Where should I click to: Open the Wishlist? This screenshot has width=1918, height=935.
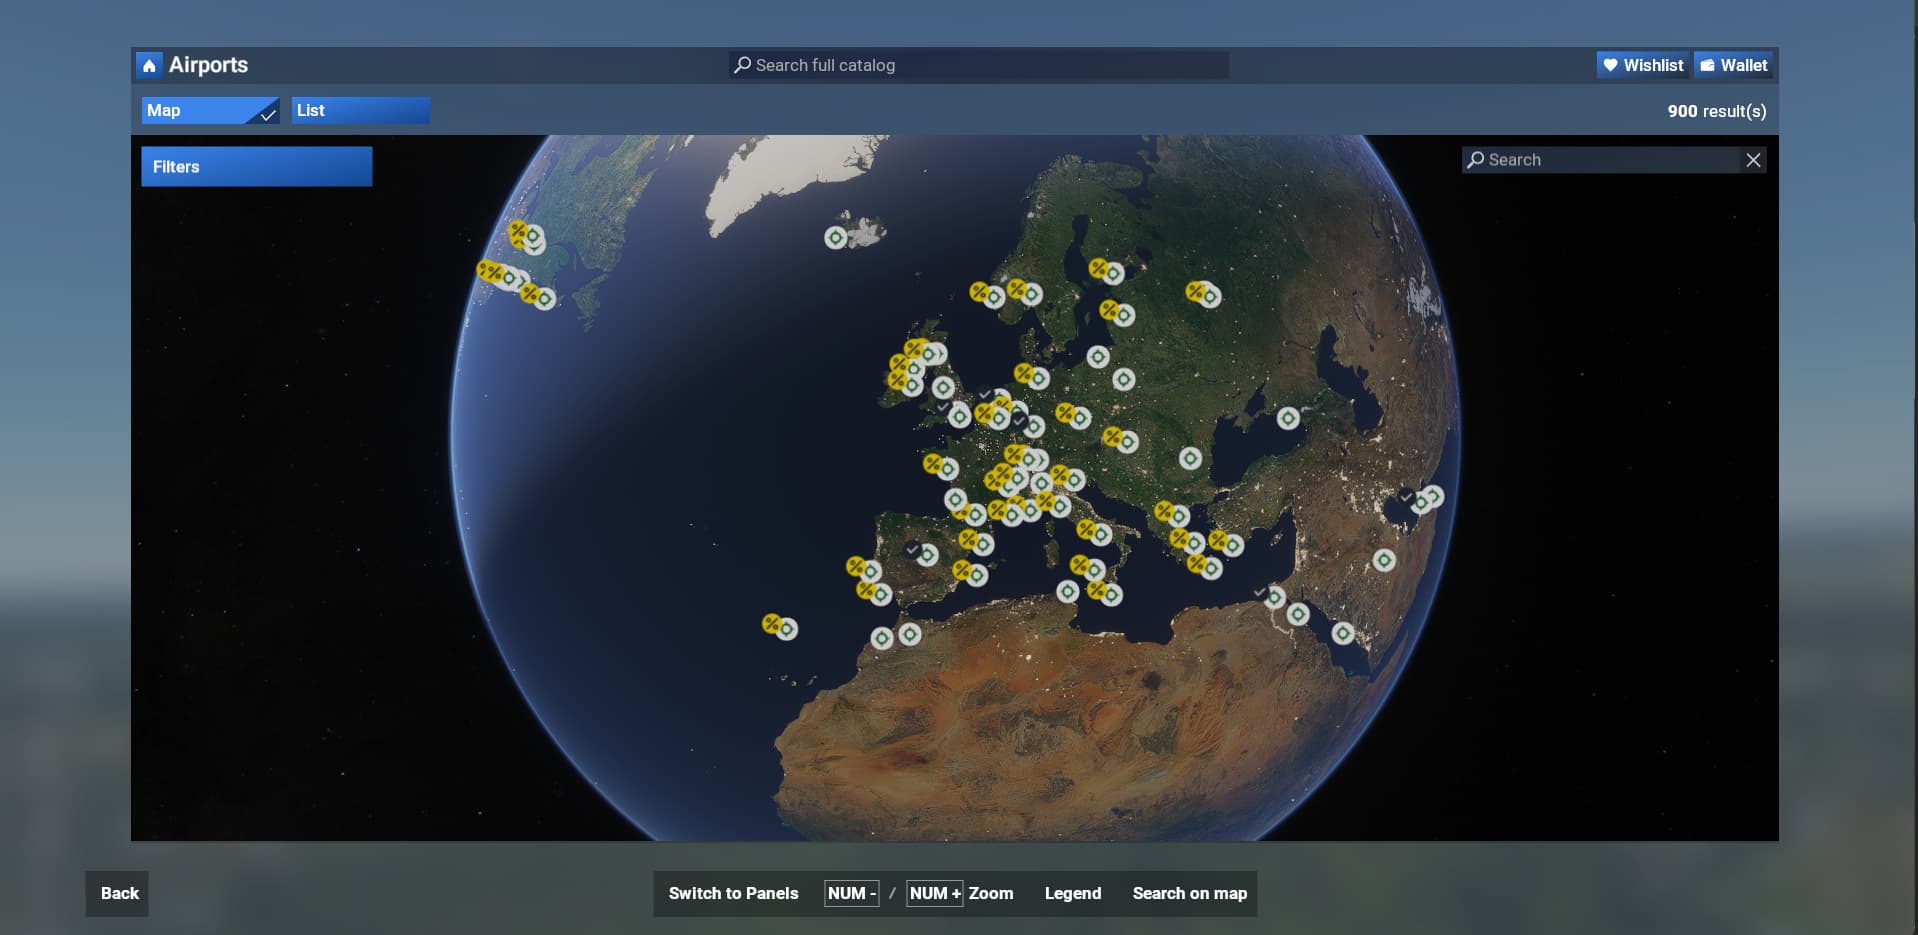(x=1642, y=65)
